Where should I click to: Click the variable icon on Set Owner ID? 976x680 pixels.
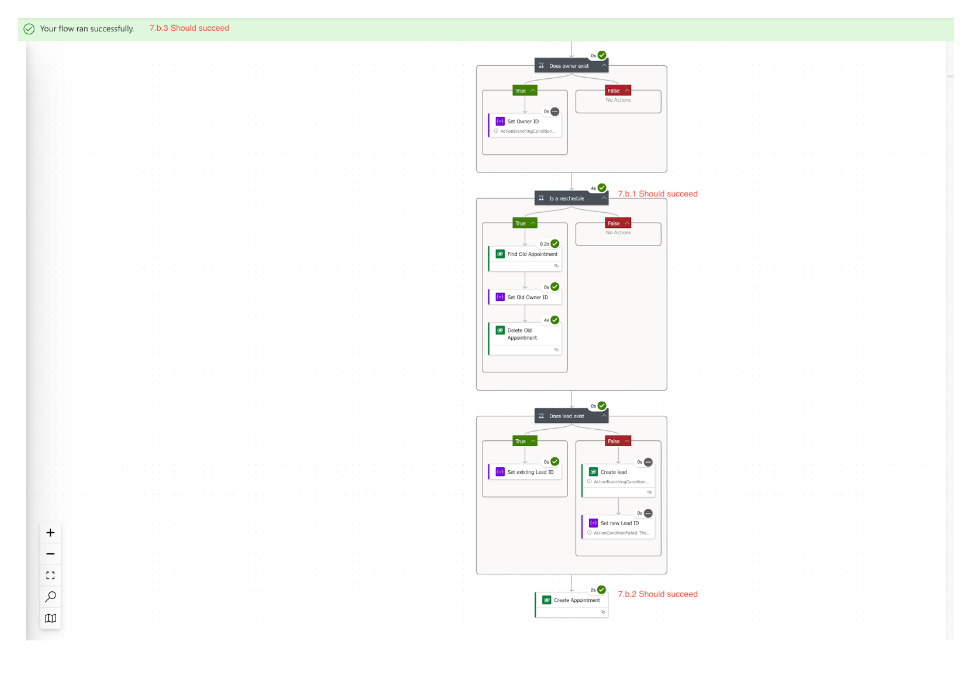pyautogui.click(x=500, y=121)
